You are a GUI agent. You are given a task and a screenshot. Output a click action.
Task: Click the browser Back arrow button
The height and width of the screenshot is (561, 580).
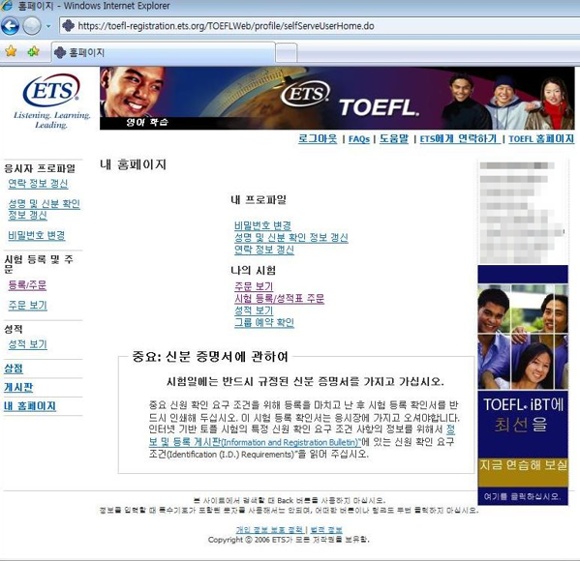10,26
